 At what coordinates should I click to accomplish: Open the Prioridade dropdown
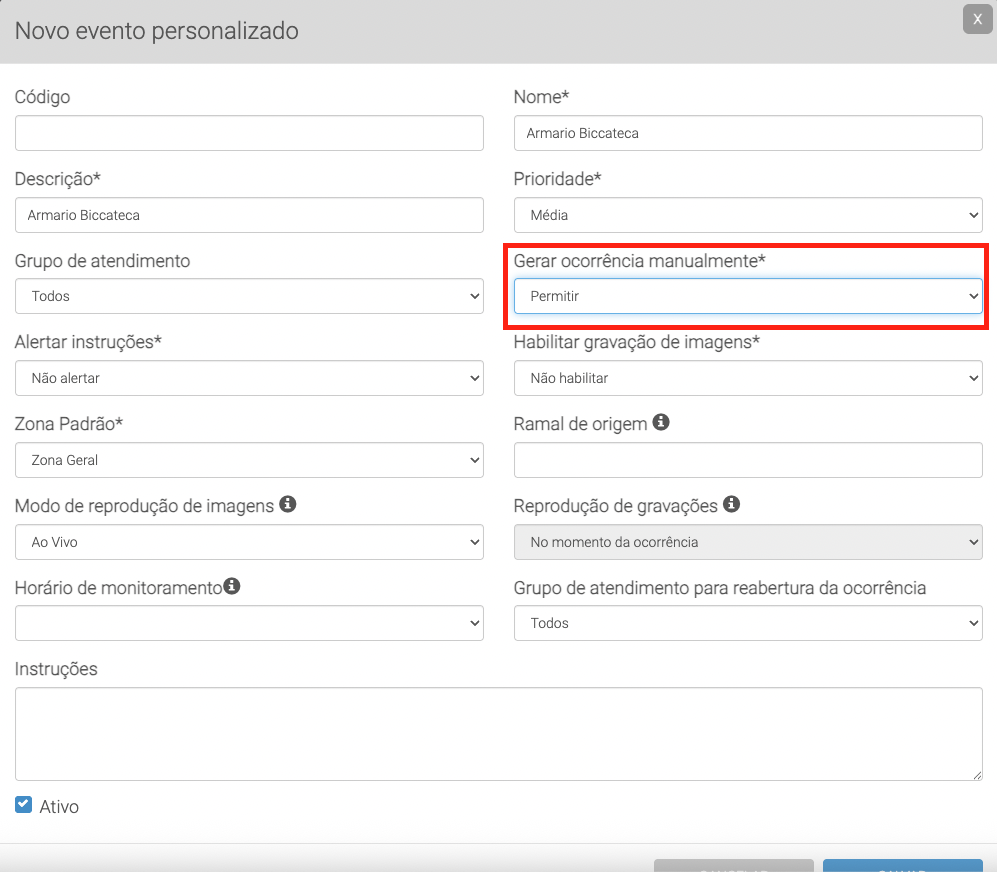747,215
